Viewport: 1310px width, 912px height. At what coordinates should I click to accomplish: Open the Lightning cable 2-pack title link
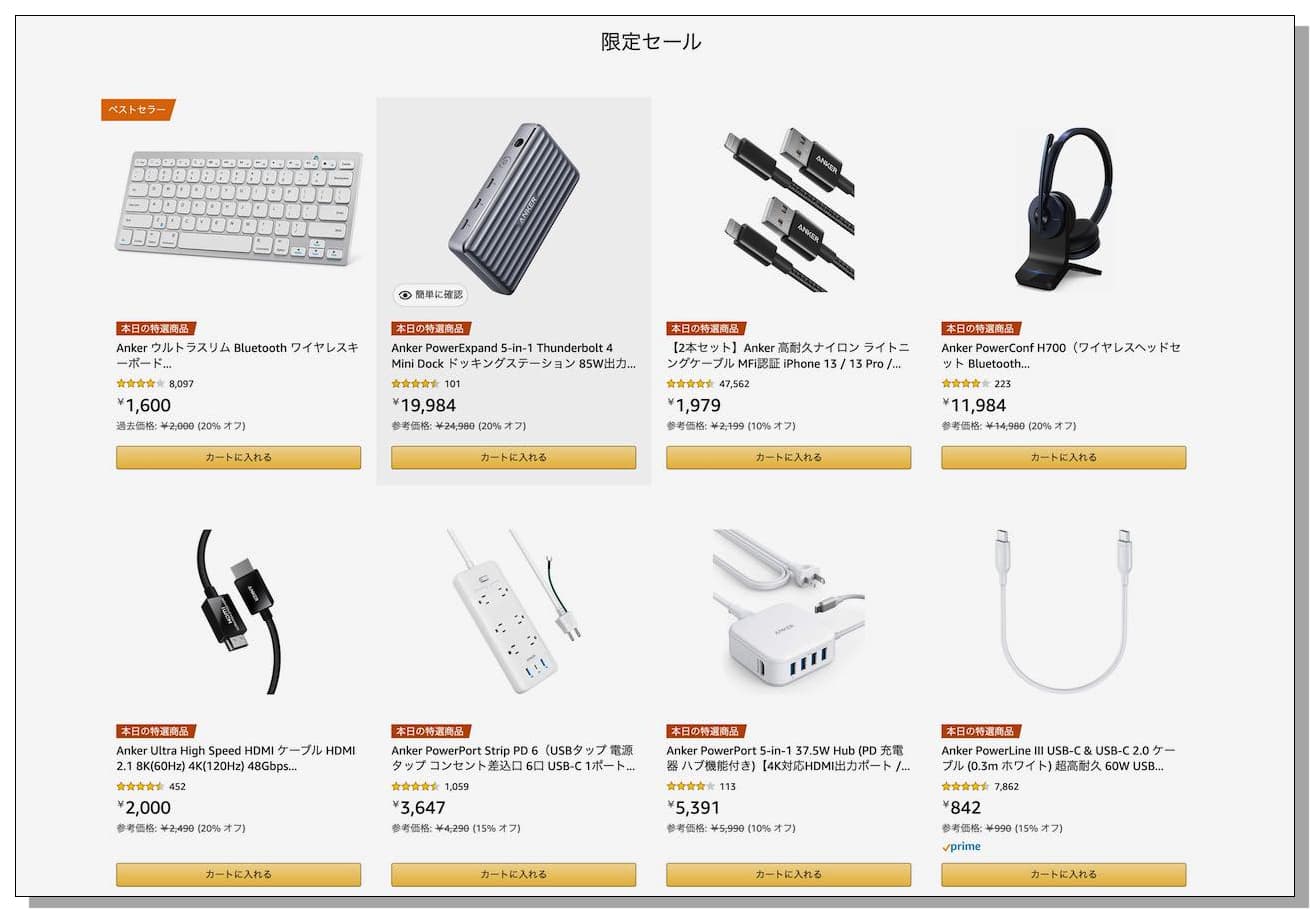click(788, 356)
